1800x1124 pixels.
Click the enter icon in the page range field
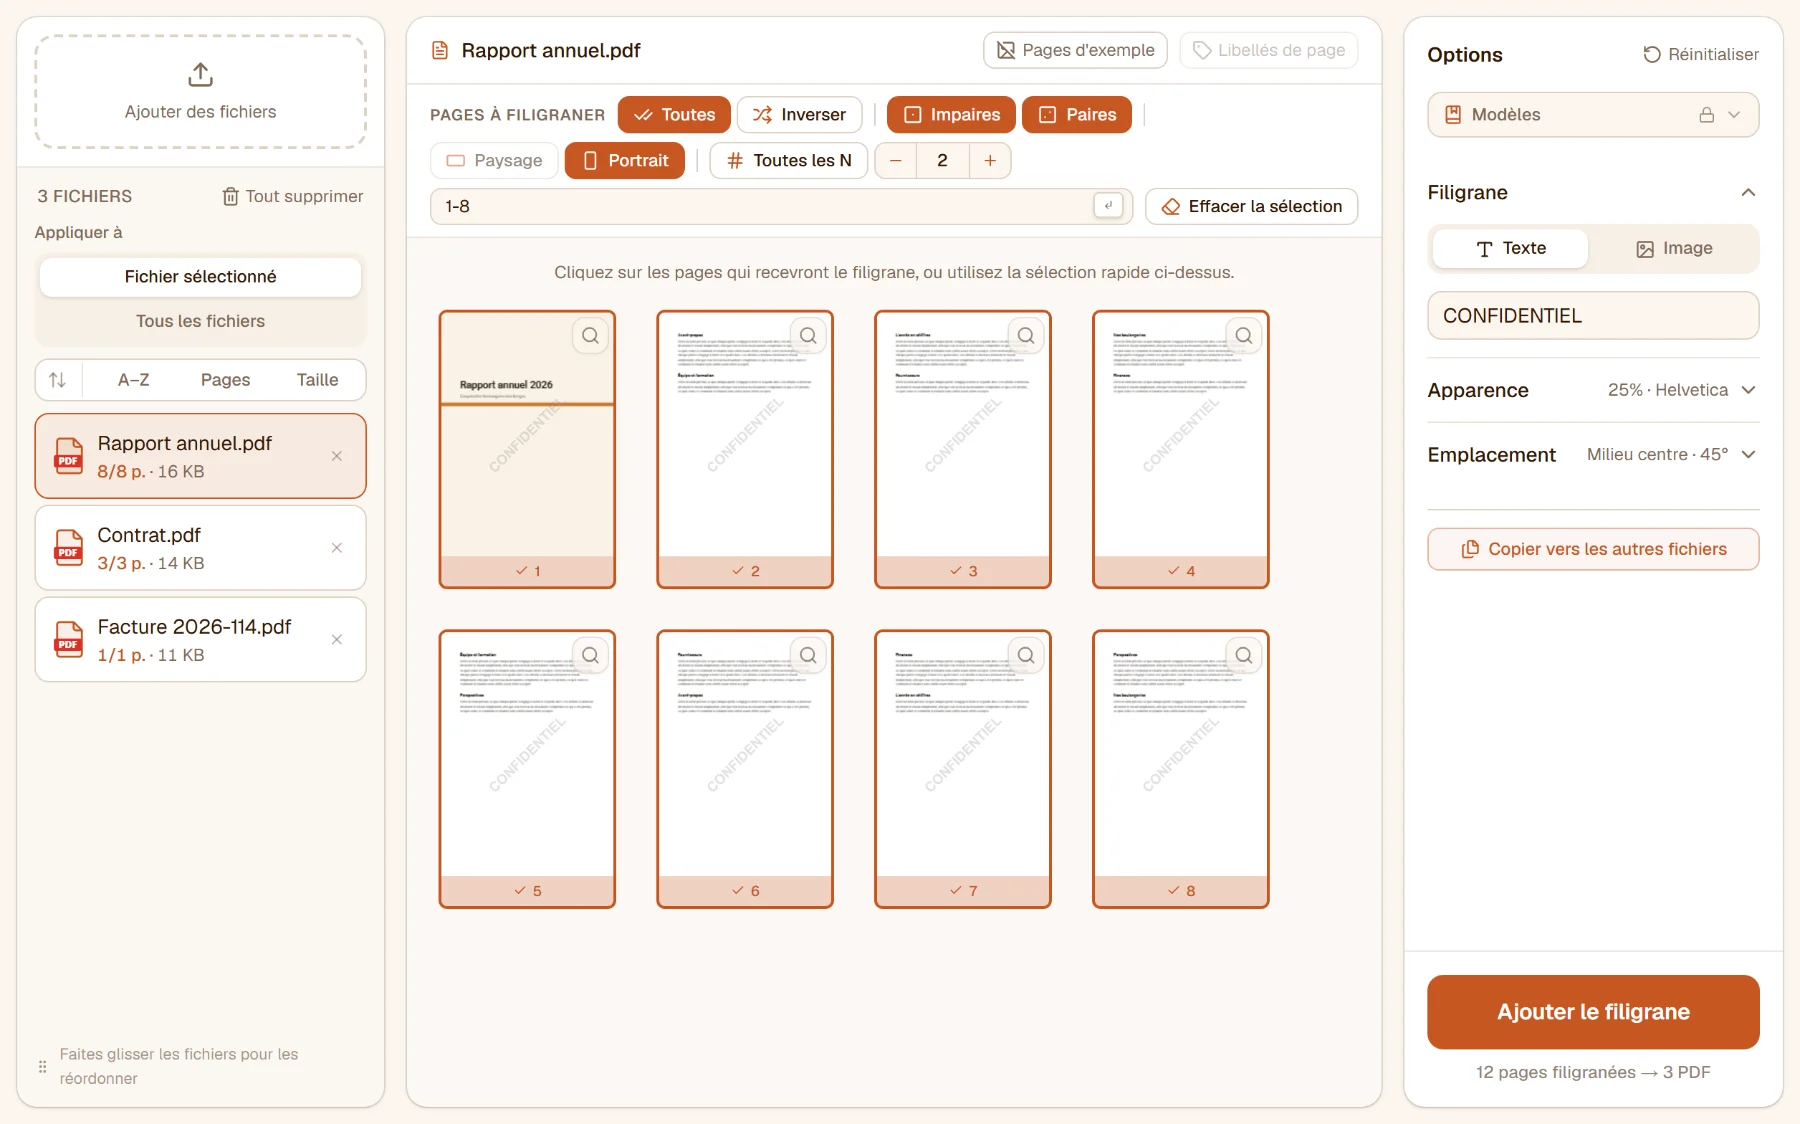coord(1108,206)
